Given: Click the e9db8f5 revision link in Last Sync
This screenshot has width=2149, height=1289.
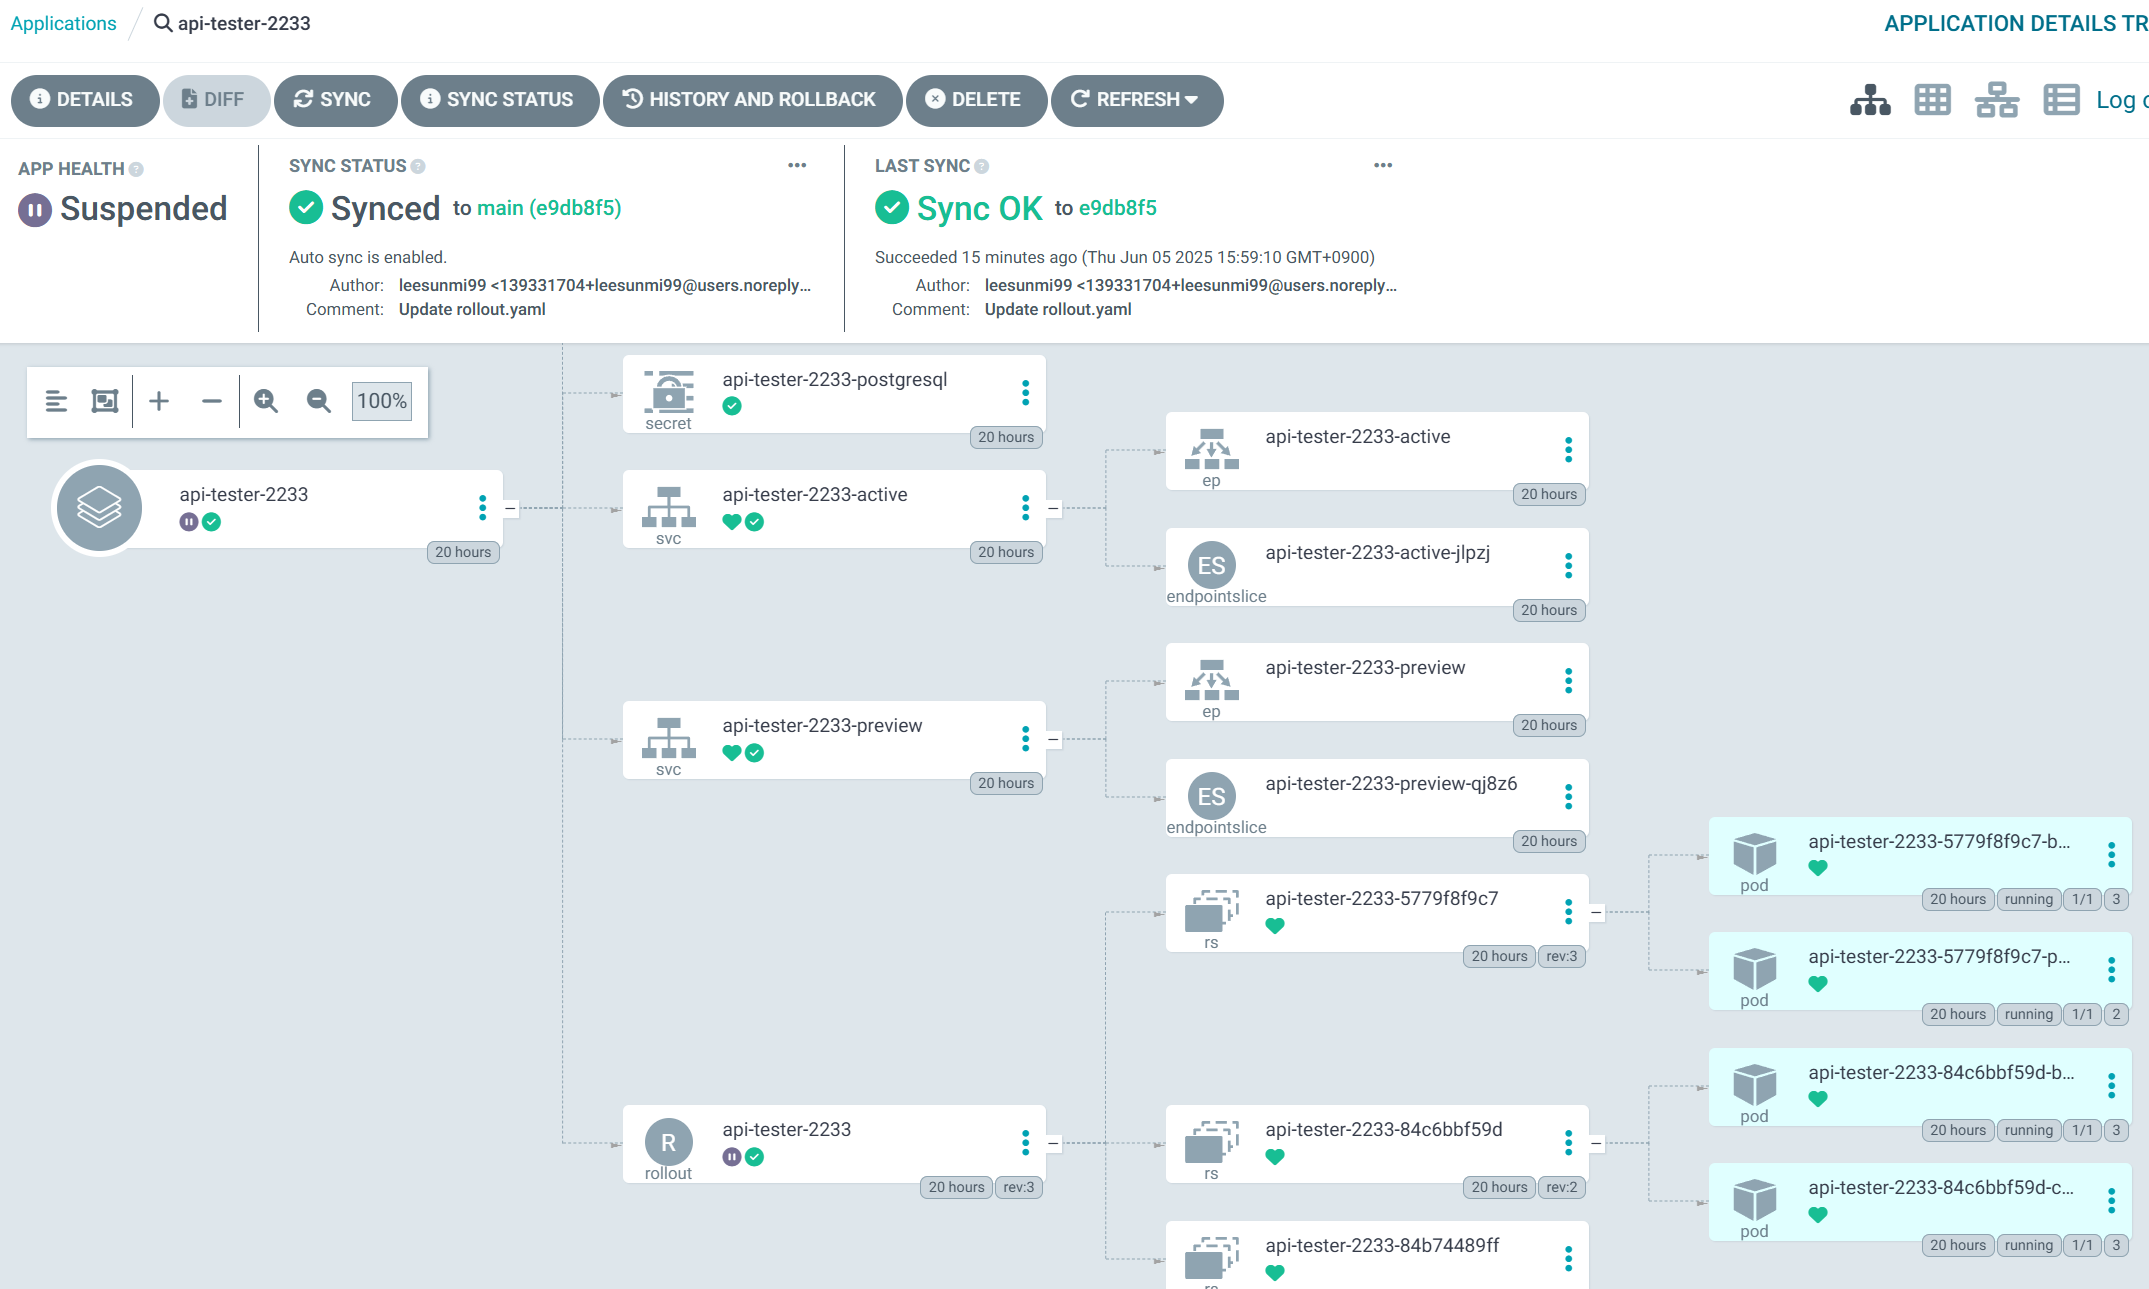Looking at the screenshot, I should 1117,208.
